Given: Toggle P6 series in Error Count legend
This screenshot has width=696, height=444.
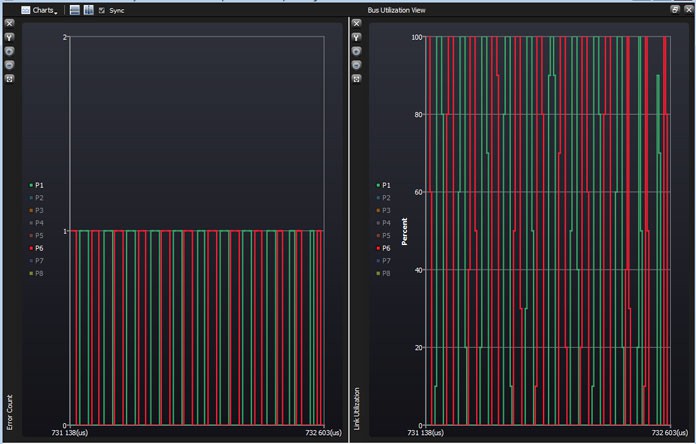Looking at the screenshot, I should coord(36,248).
